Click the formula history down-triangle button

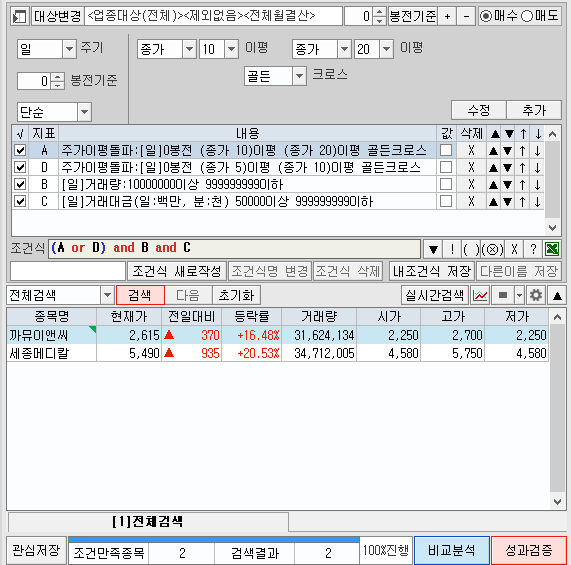pos(433,249)
